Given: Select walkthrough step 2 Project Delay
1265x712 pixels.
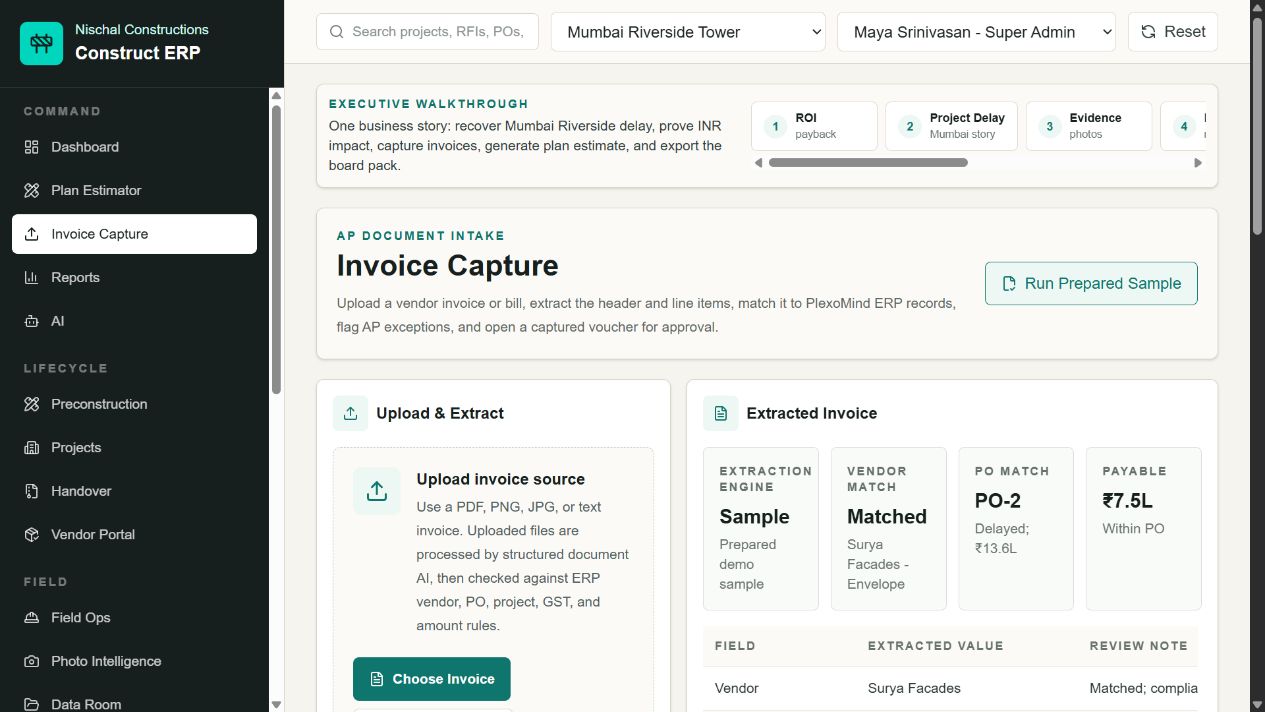Looking at the screenshot, I should click(952, 126).
